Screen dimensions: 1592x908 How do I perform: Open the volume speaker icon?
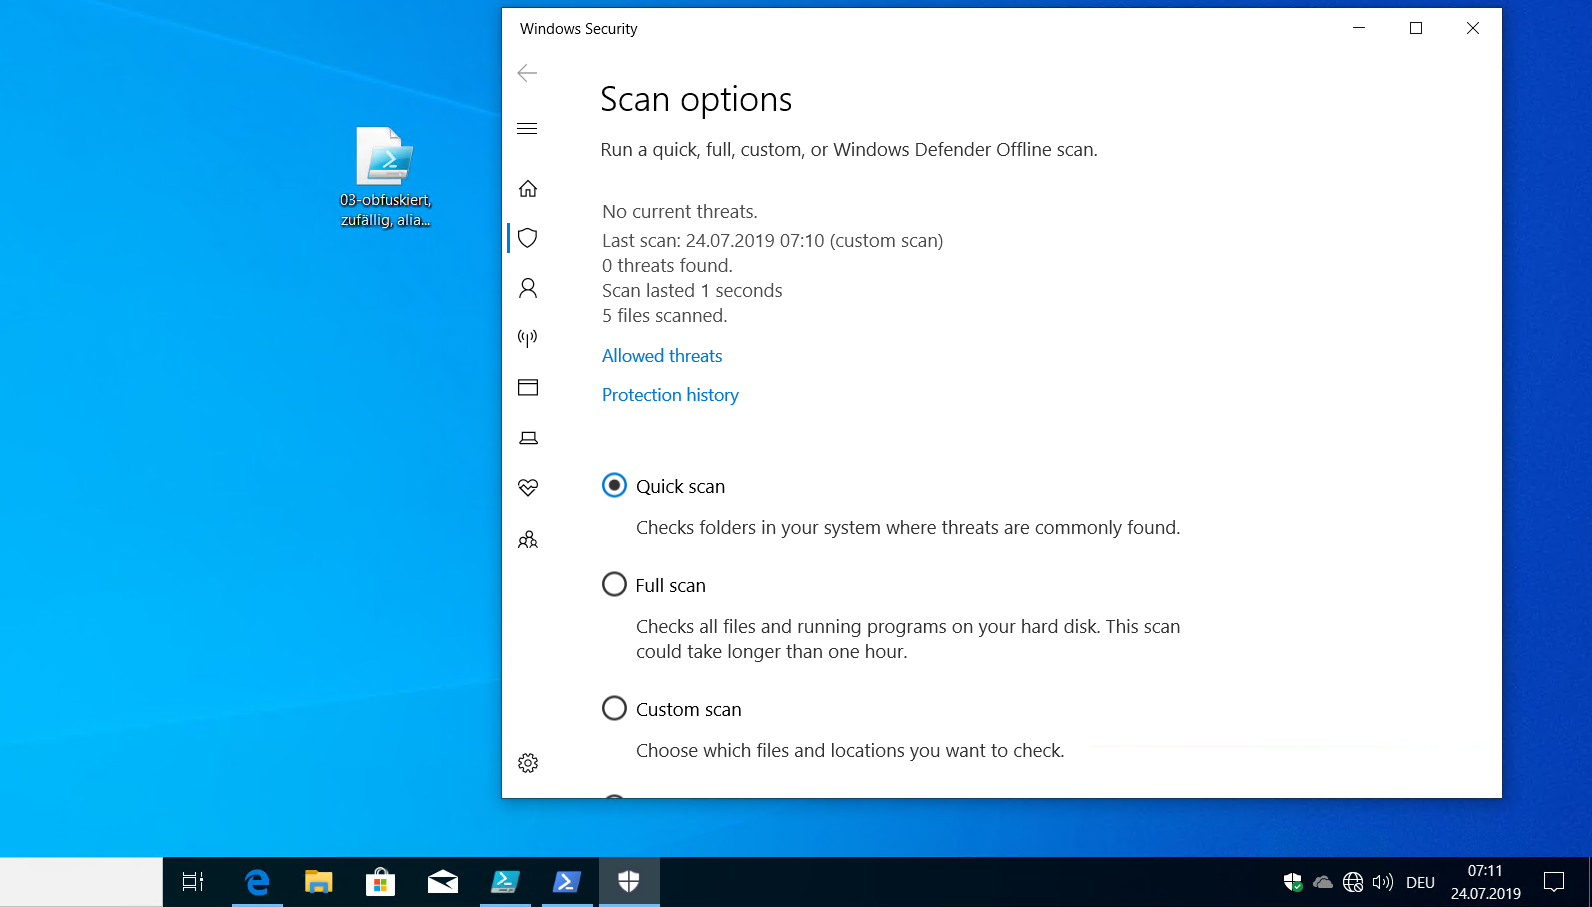[x=1383, y=882]
